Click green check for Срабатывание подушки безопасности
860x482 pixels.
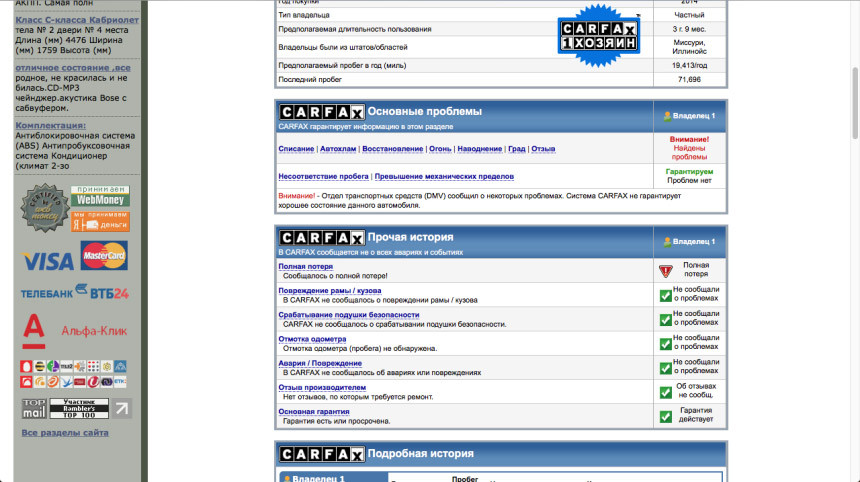tap(665, 320)
